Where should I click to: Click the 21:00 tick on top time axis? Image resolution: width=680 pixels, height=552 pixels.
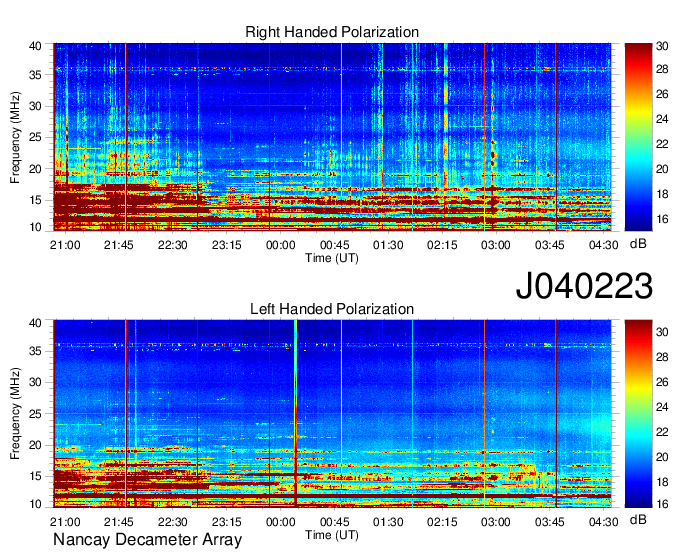(65, 245)
